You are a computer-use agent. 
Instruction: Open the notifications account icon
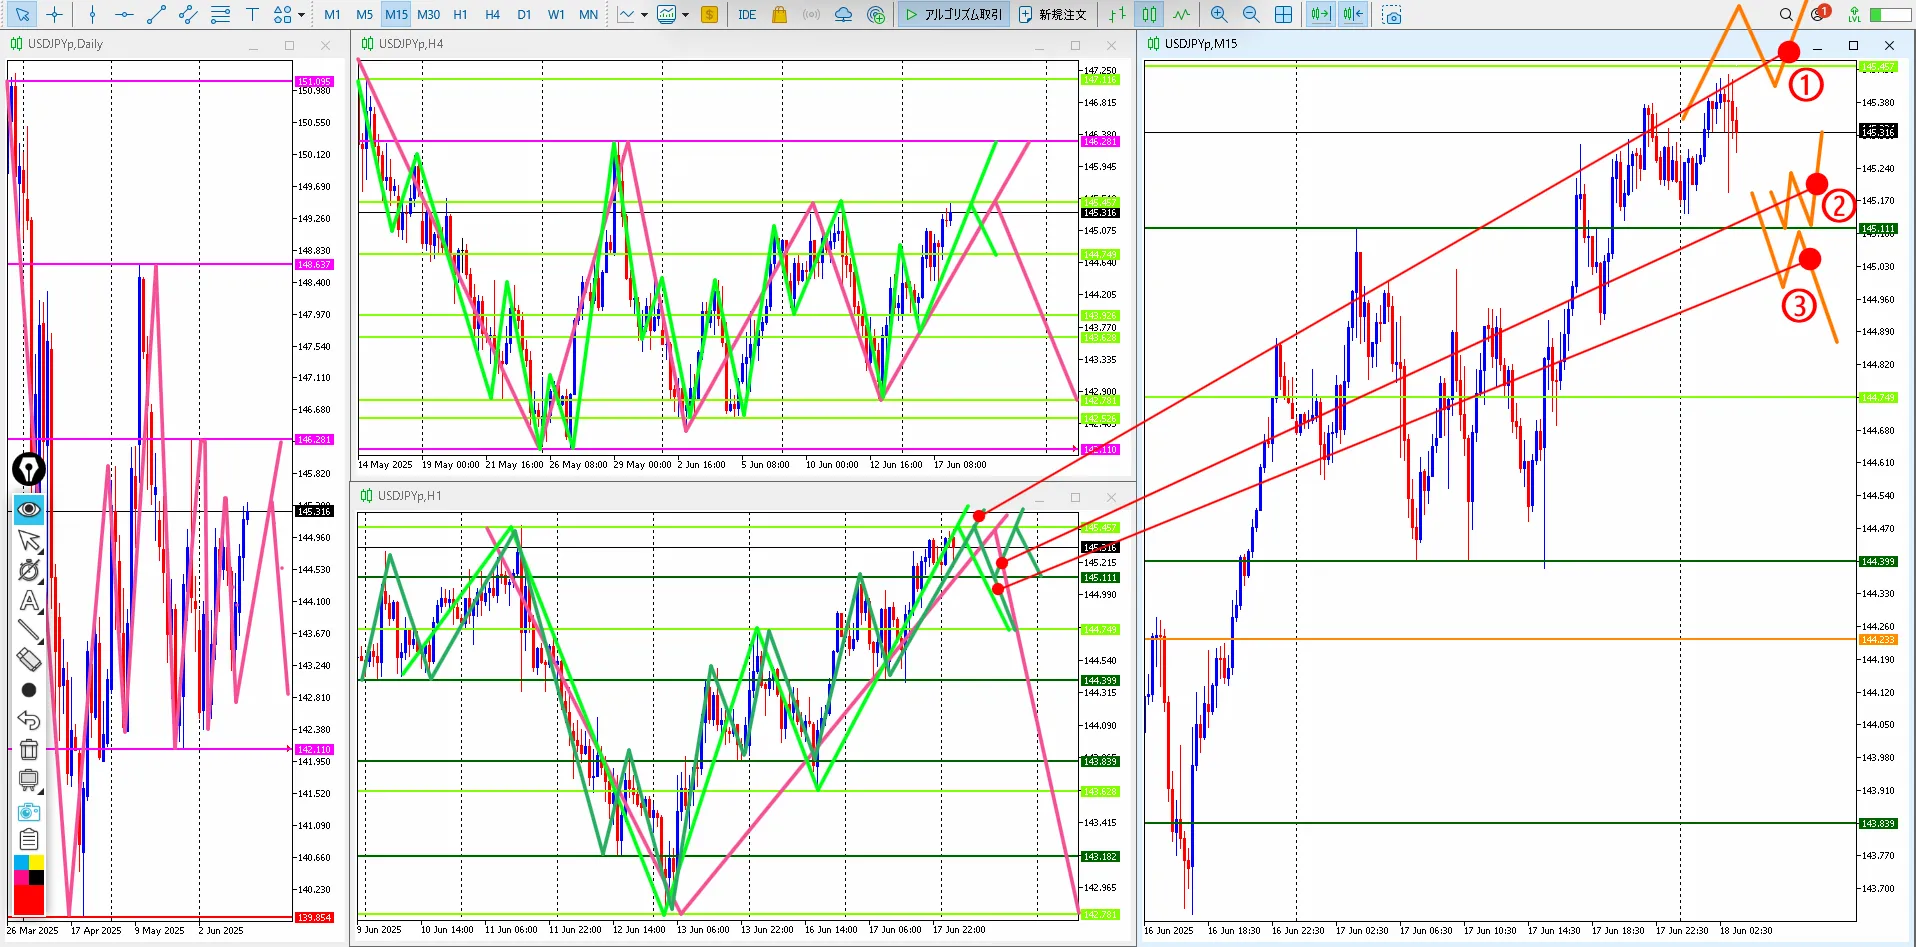coord(1819,14)
